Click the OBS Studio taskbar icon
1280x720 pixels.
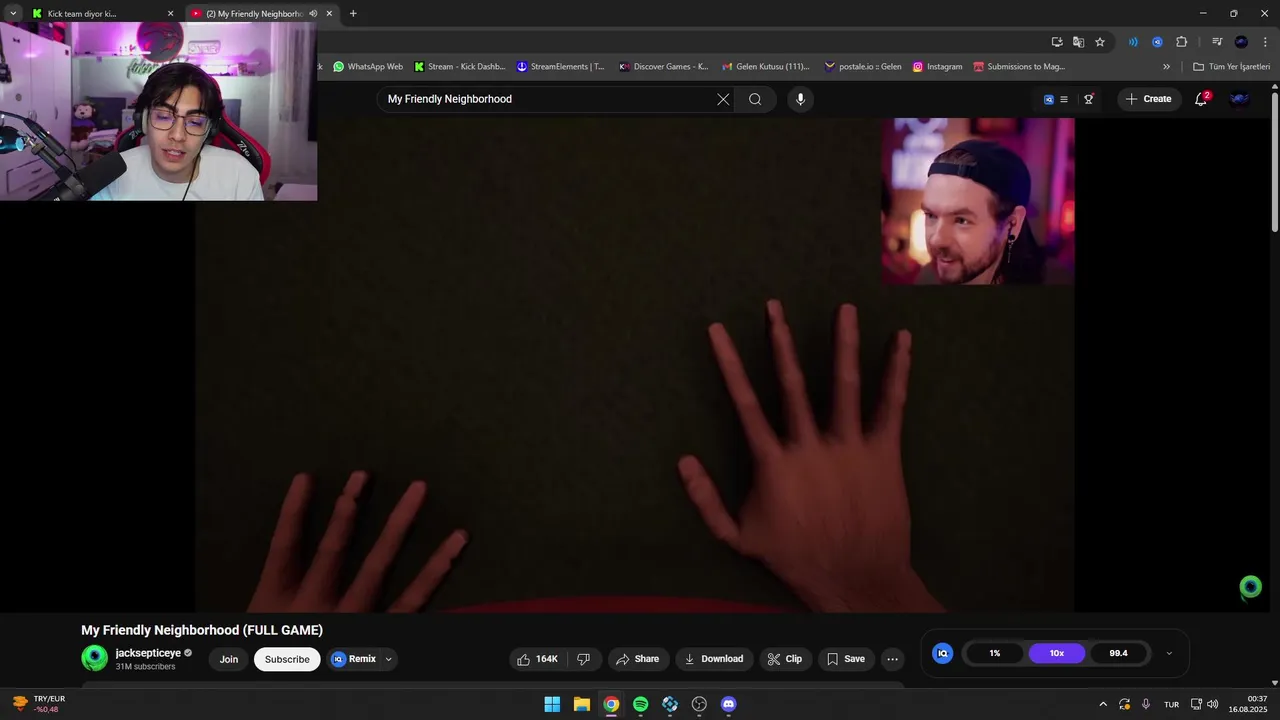pos(699,704)
